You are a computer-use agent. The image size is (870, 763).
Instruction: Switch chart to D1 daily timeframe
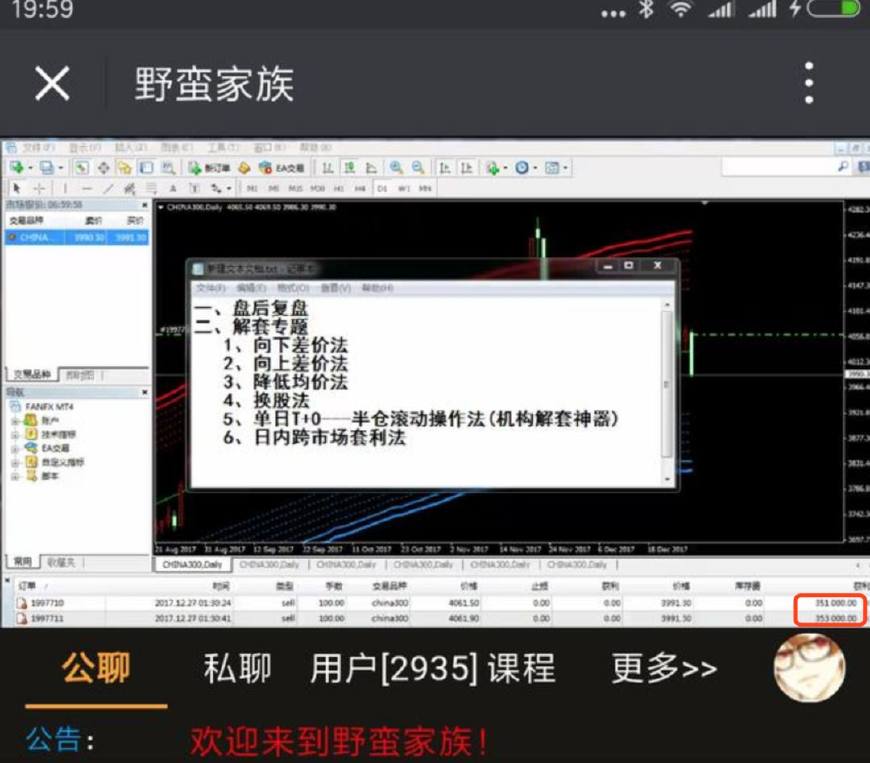381,189
